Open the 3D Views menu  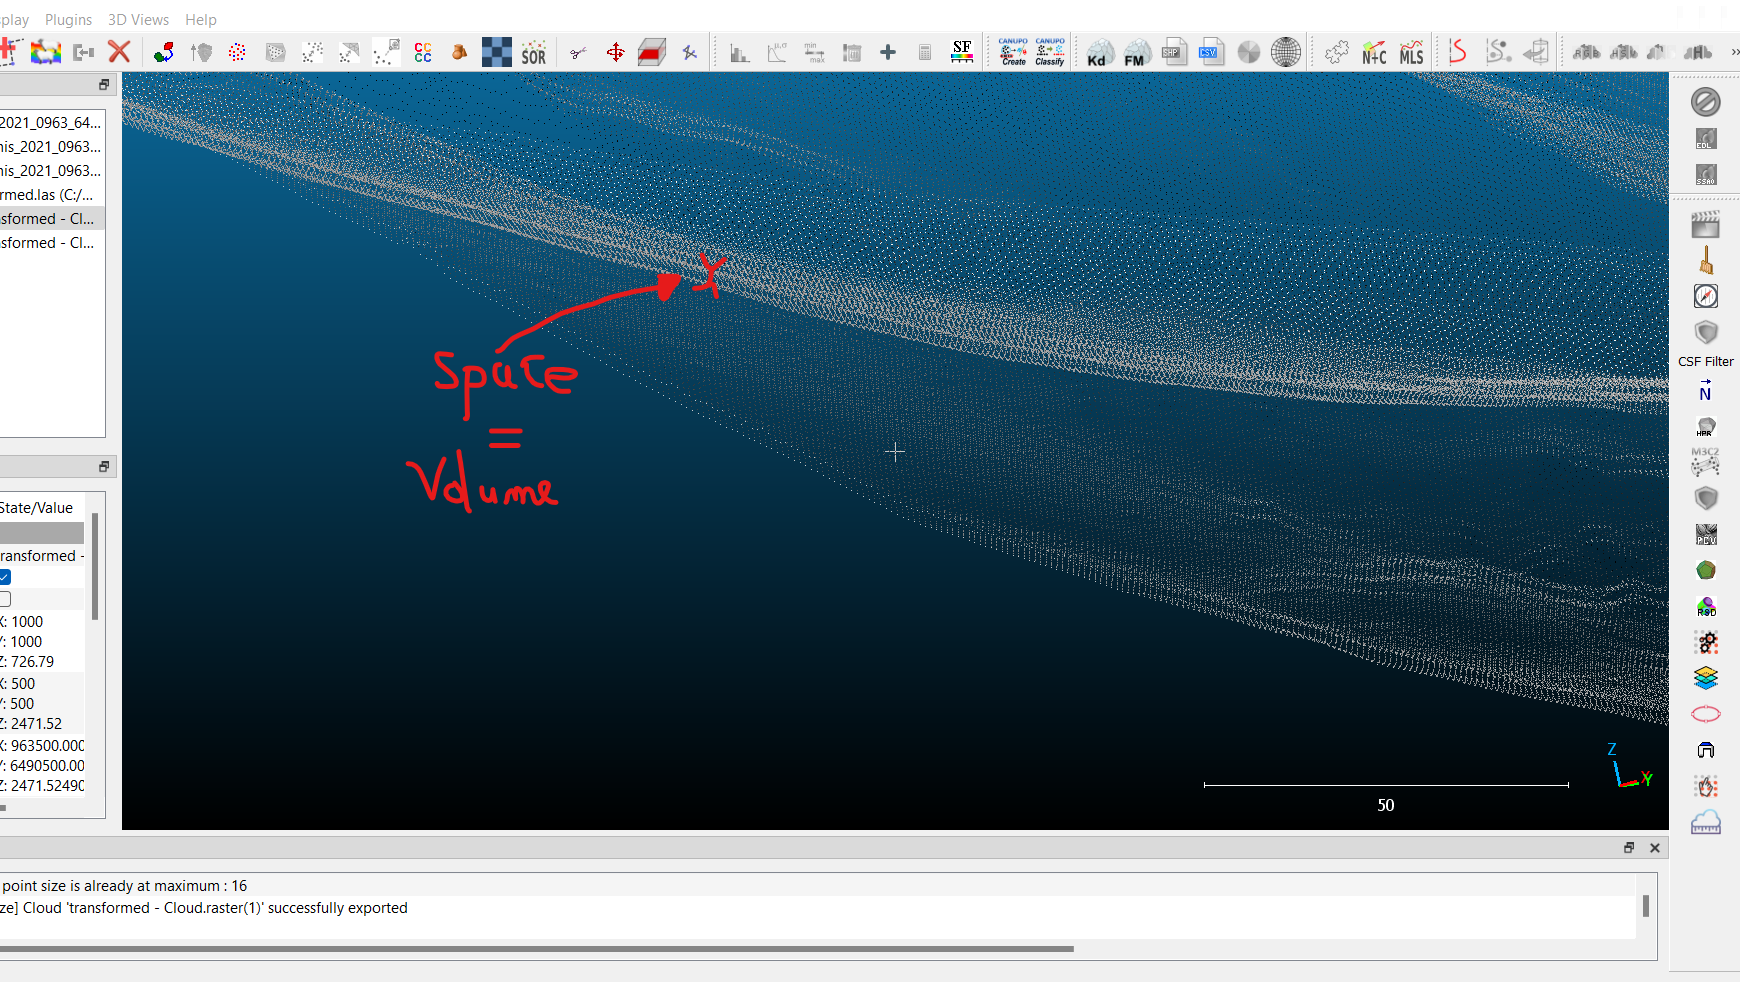pyautogui.click(x=138, y=19)
